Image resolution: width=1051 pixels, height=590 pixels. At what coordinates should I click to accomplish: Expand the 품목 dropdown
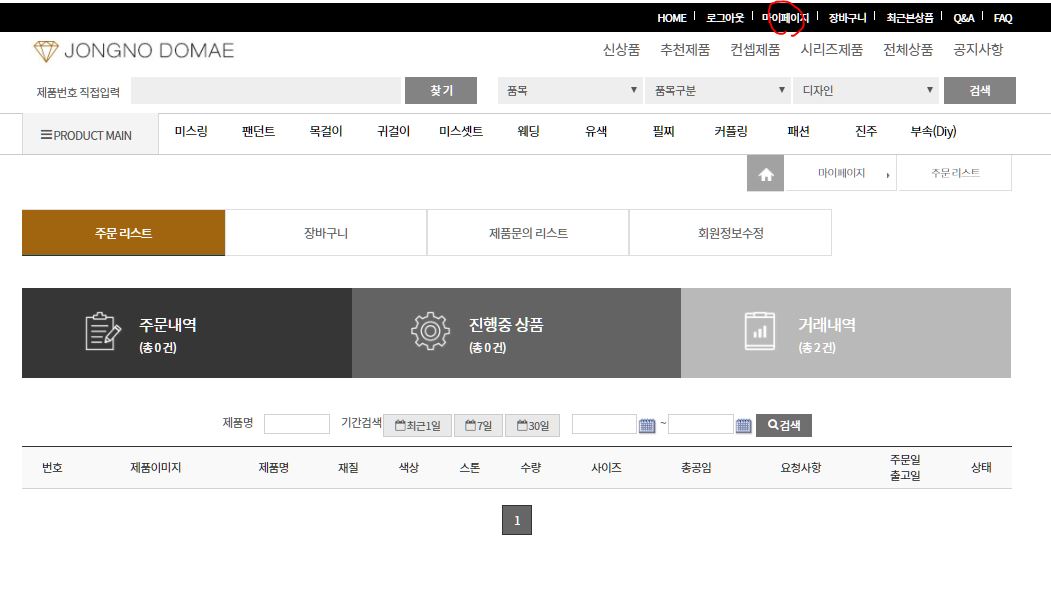pyautogui.click(x=570, y=91)
